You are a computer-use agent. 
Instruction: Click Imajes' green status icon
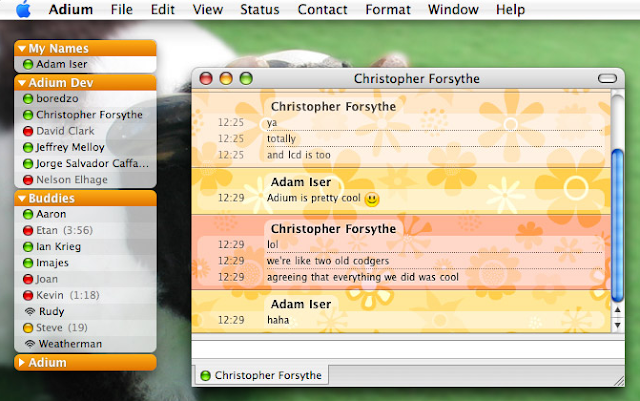[x=28, y=263]
